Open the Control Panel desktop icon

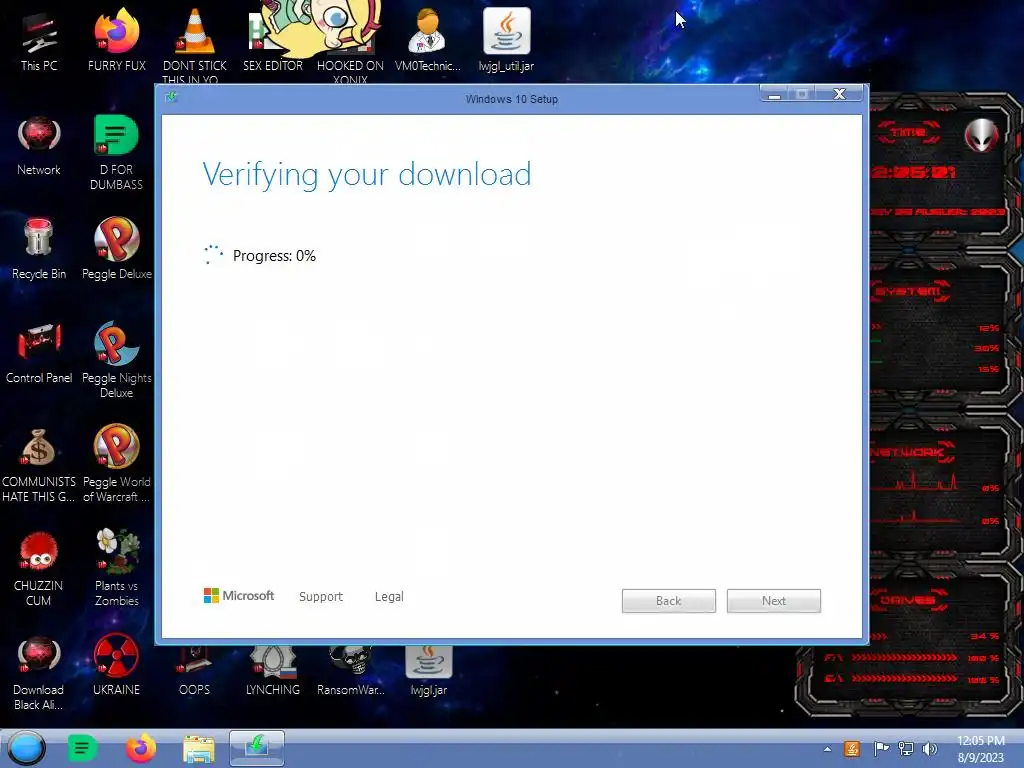39,354
